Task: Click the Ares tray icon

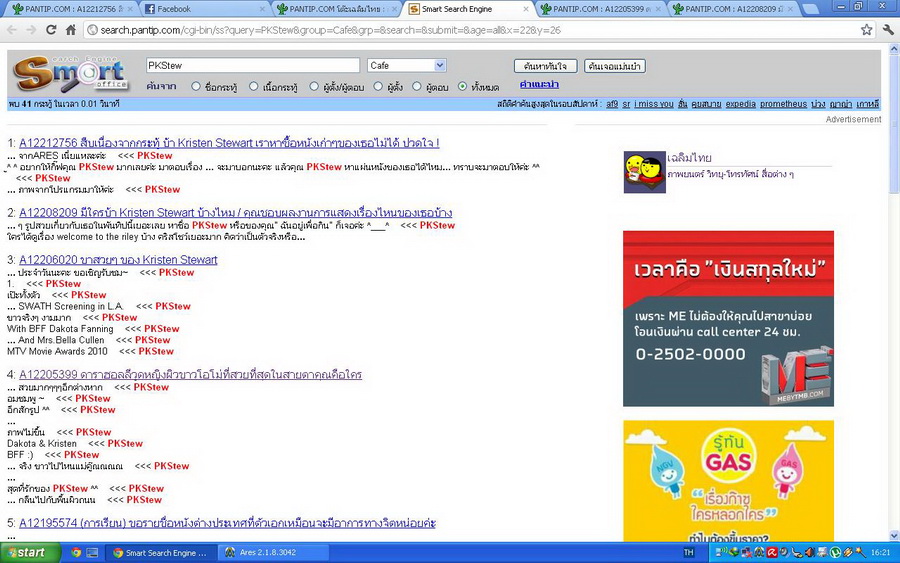Action: (759, 553)
